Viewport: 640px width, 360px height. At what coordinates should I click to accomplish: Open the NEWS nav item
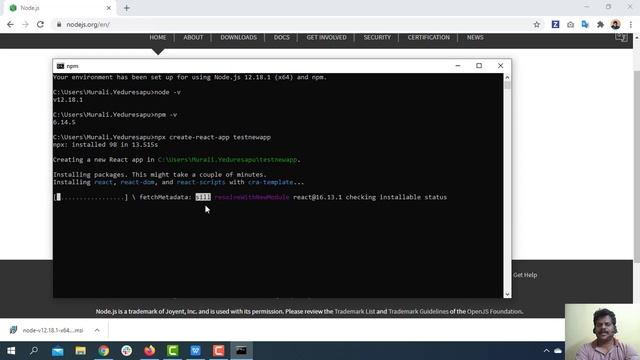[475, 37]
